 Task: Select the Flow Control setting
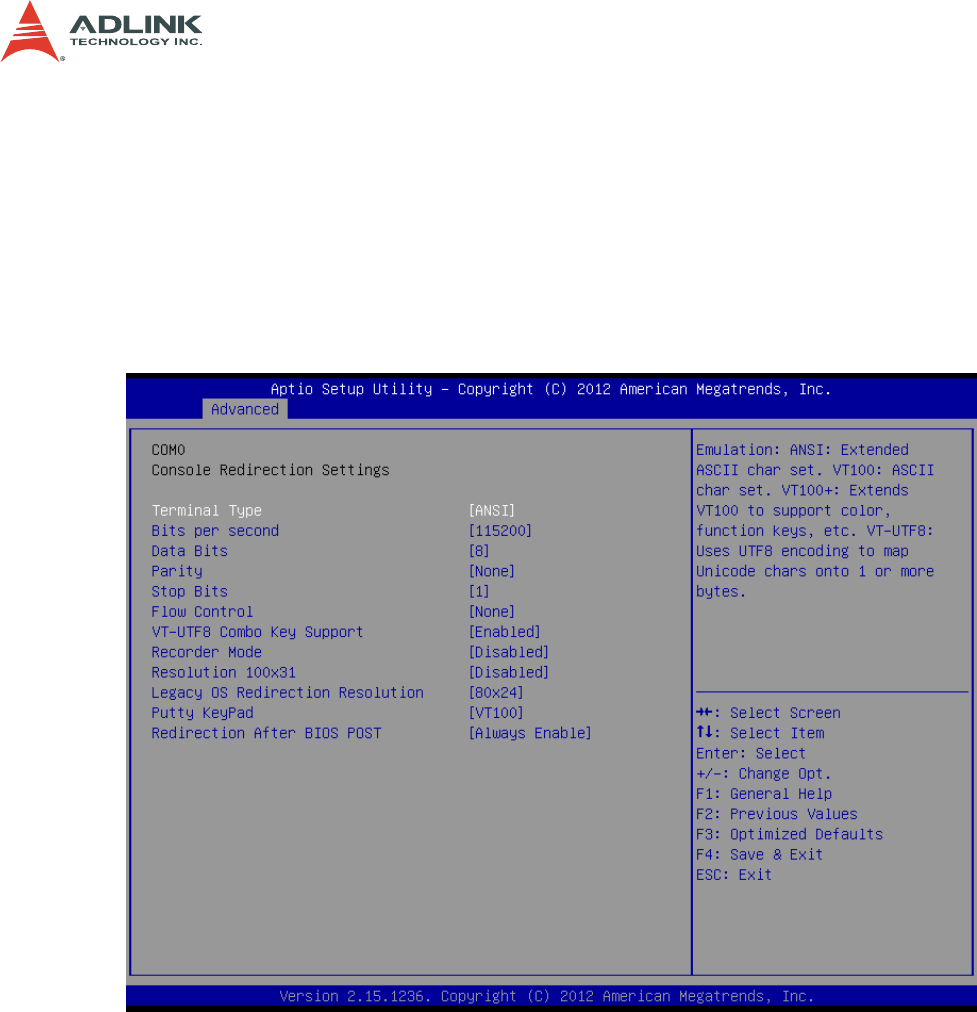202,611
